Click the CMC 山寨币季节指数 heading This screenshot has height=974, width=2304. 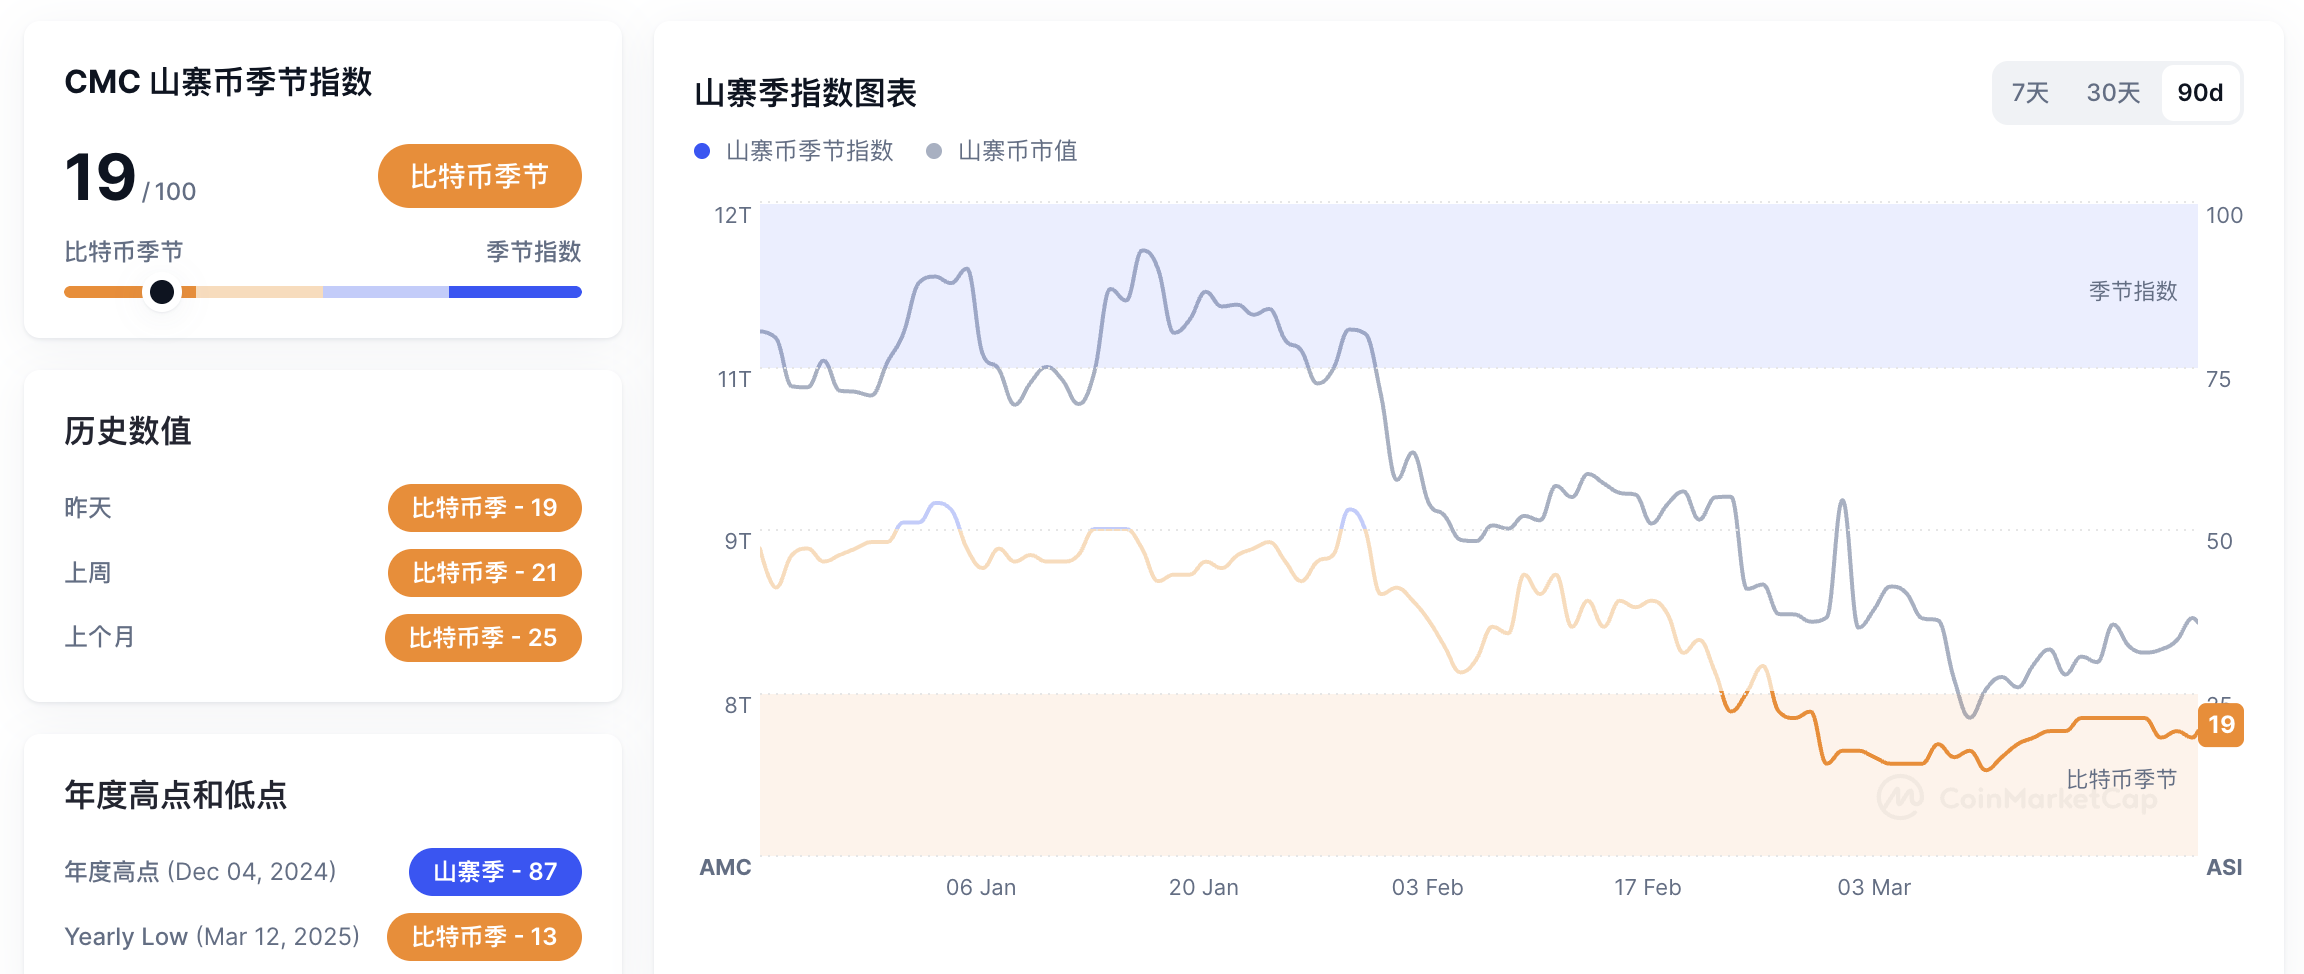pos(219,83)
